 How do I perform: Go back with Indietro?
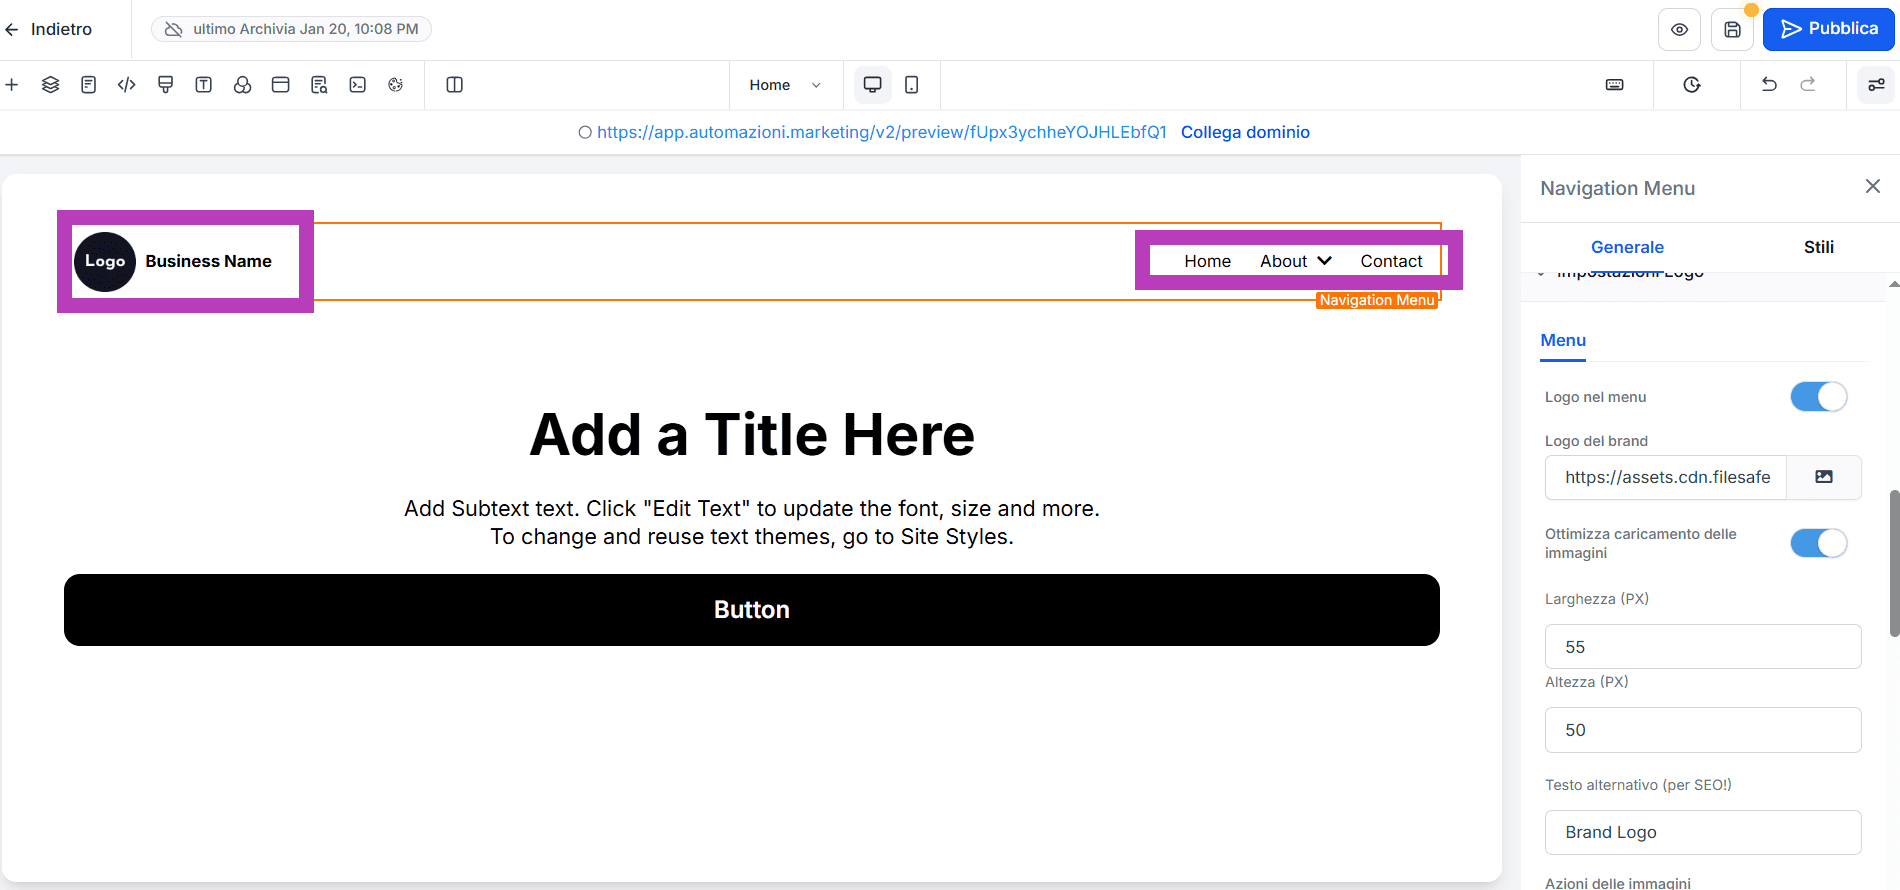point(48,29)
